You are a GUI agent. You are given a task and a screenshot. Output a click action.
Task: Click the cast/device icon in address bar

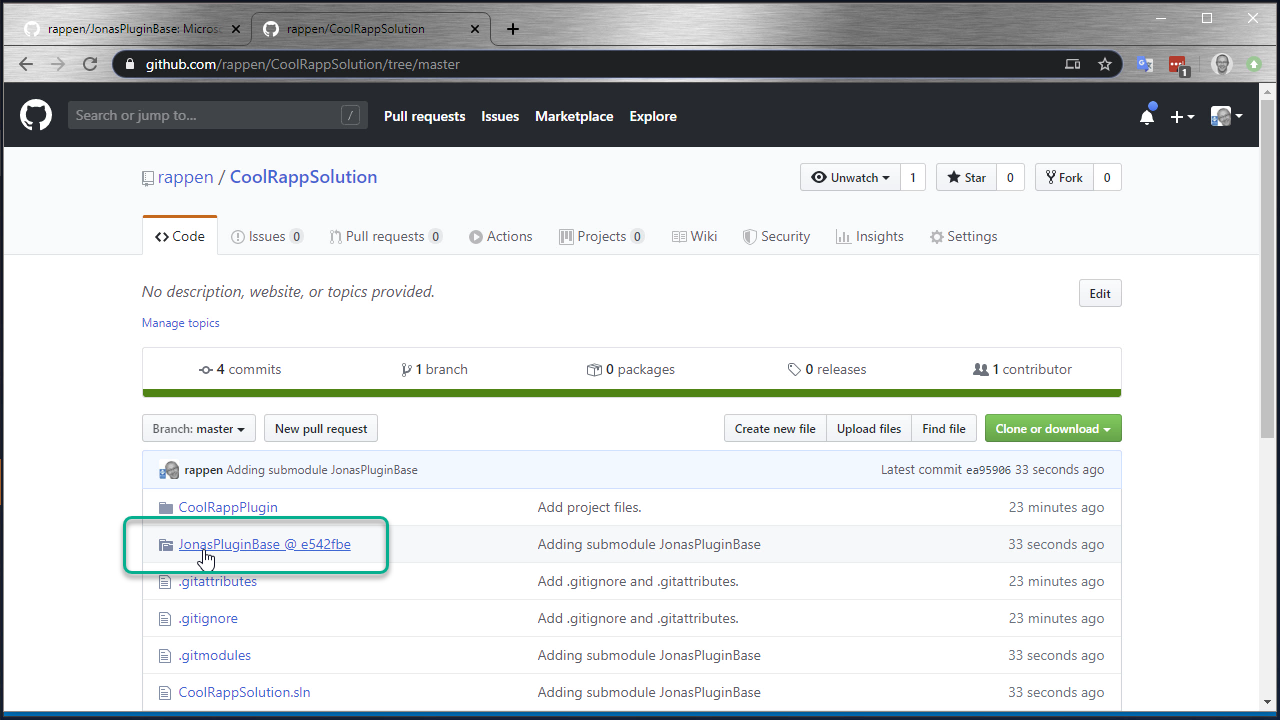1072,64
